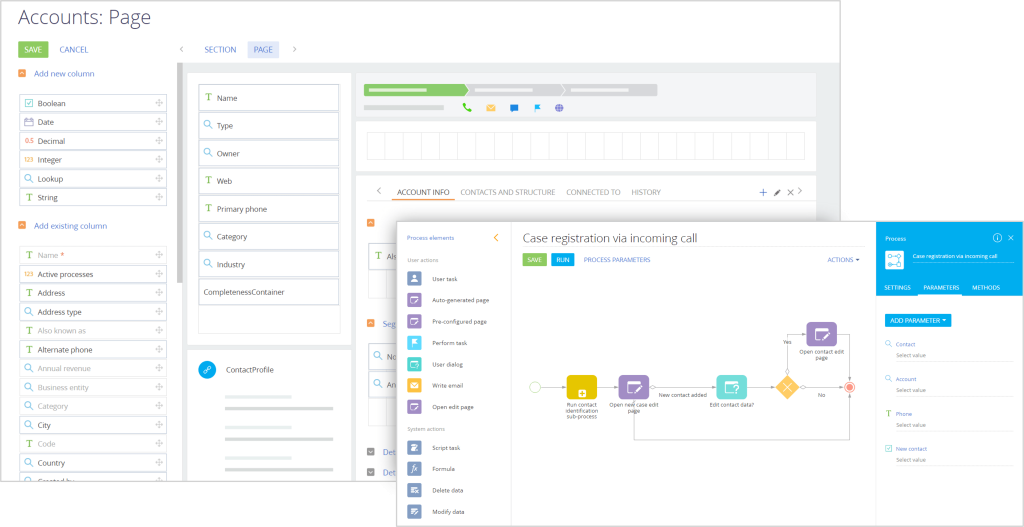This screenshot has width=1024, height=527.
Task: Cancel Accounts page changes
Action: coord(74,50)
